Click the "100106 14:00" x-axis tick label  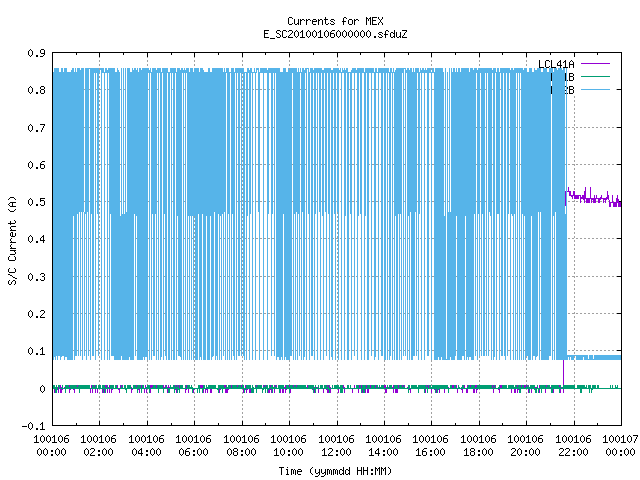click(x=383, y=446)
